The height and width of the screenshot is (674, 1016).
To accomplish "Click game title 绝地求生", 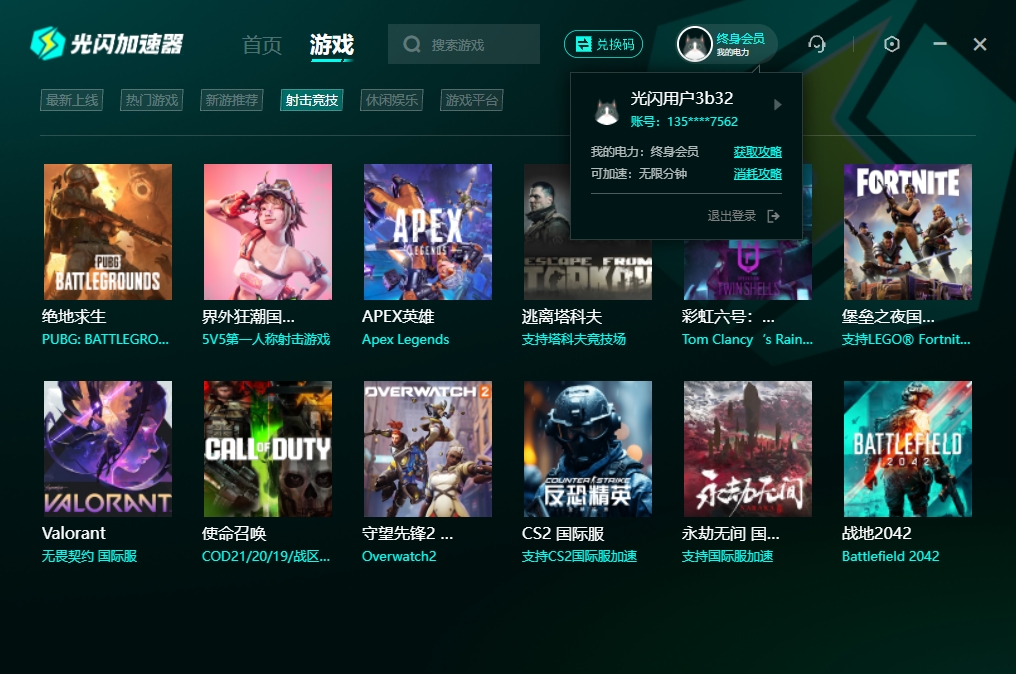I will [x=74, y=316].
